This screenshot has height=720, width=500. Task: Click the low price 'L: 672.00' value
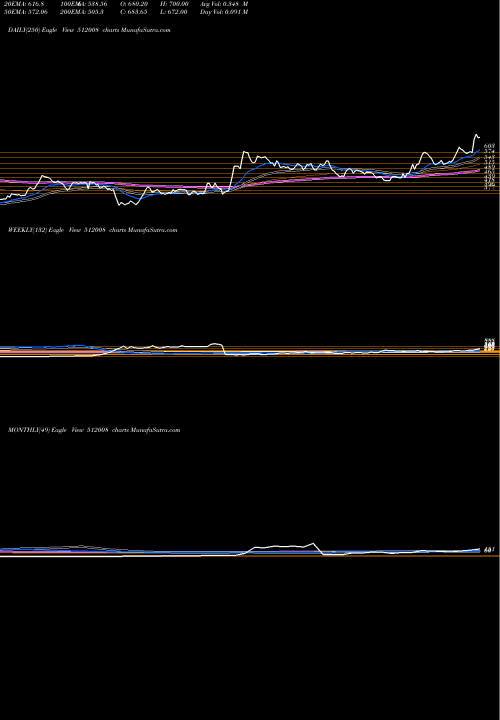click(x=174, y=12)
